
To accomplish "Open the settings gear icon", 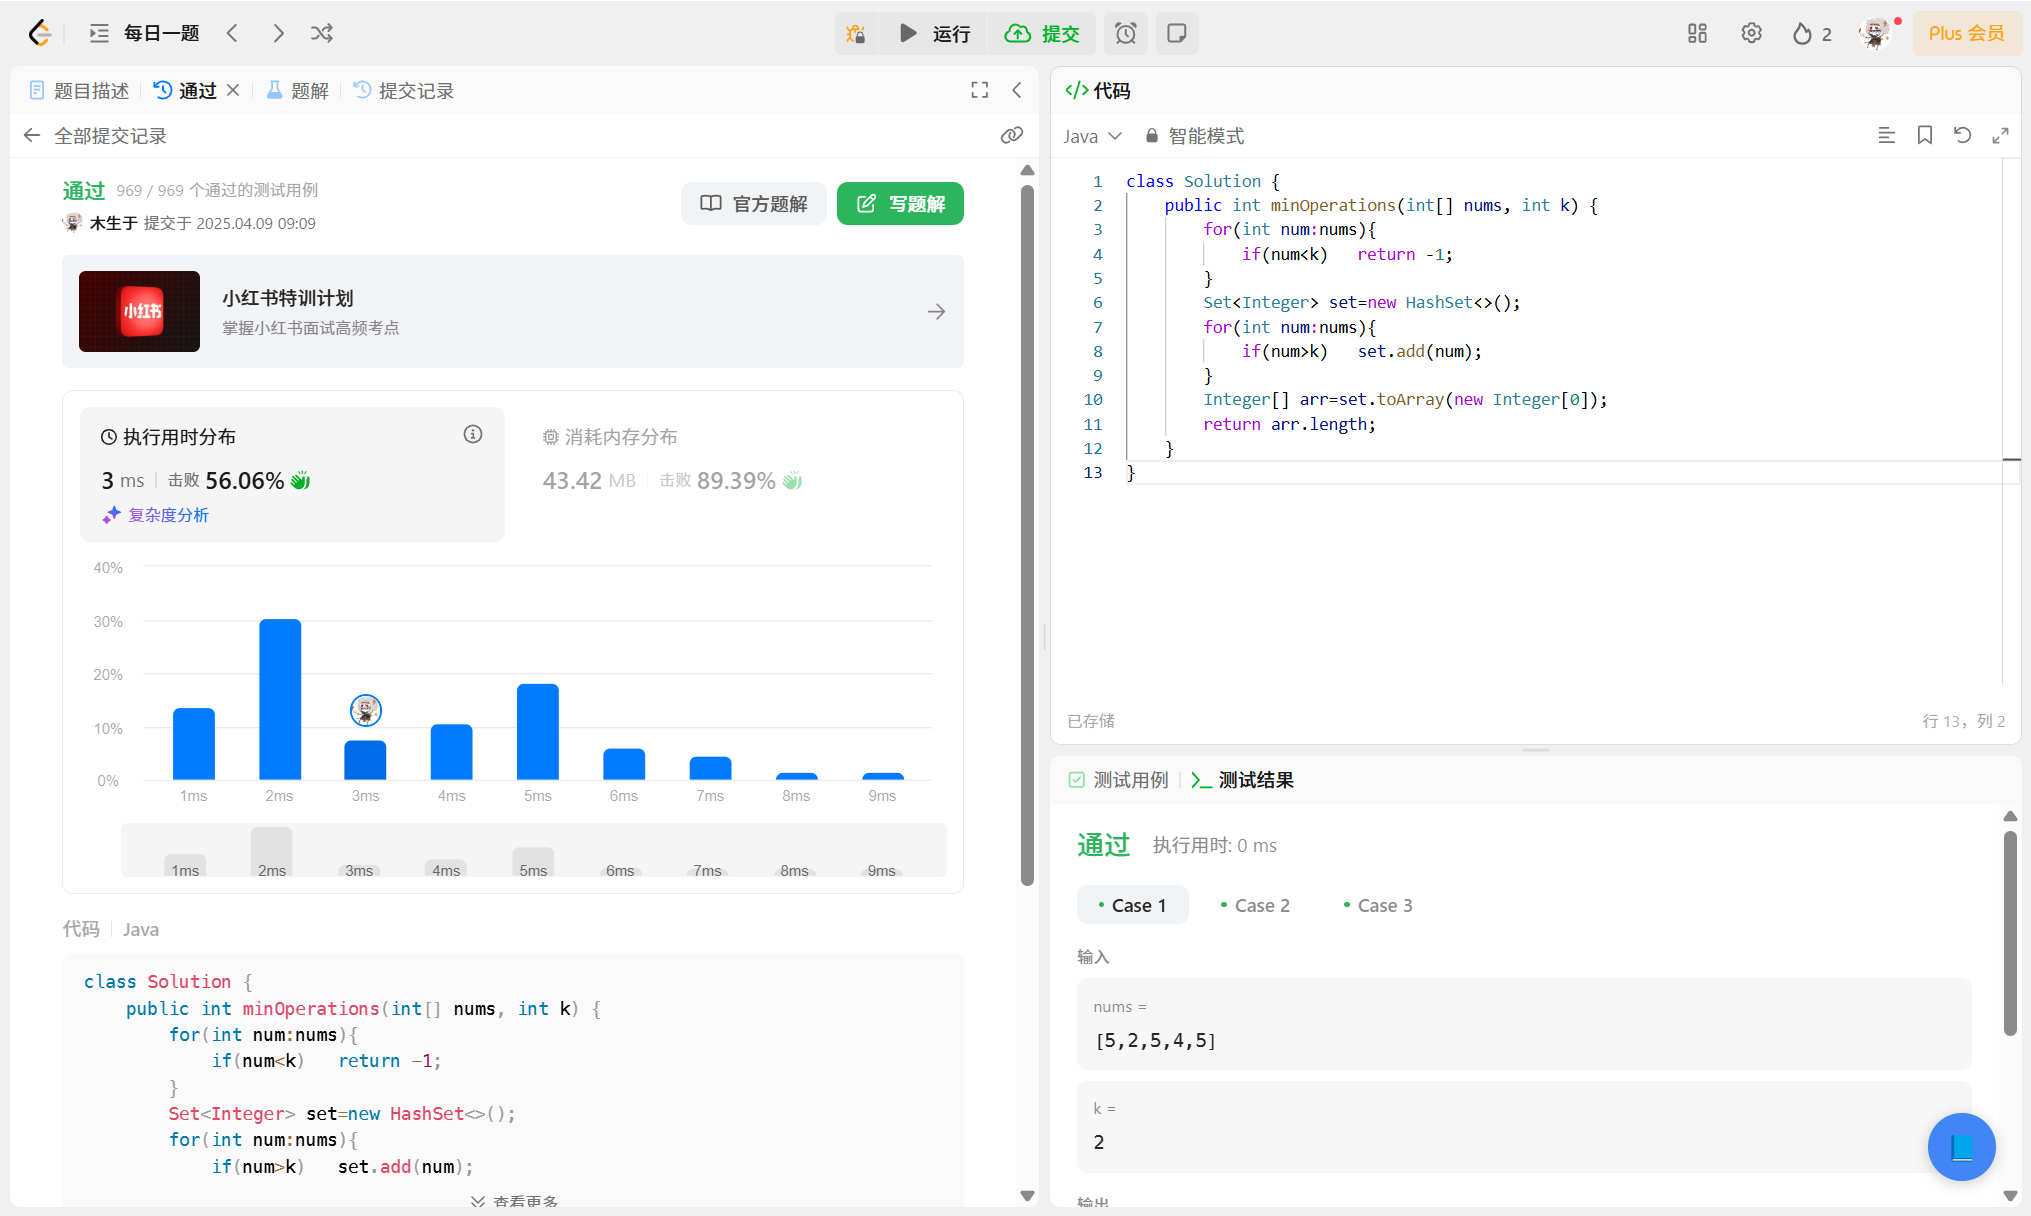I will point(1751,34).
